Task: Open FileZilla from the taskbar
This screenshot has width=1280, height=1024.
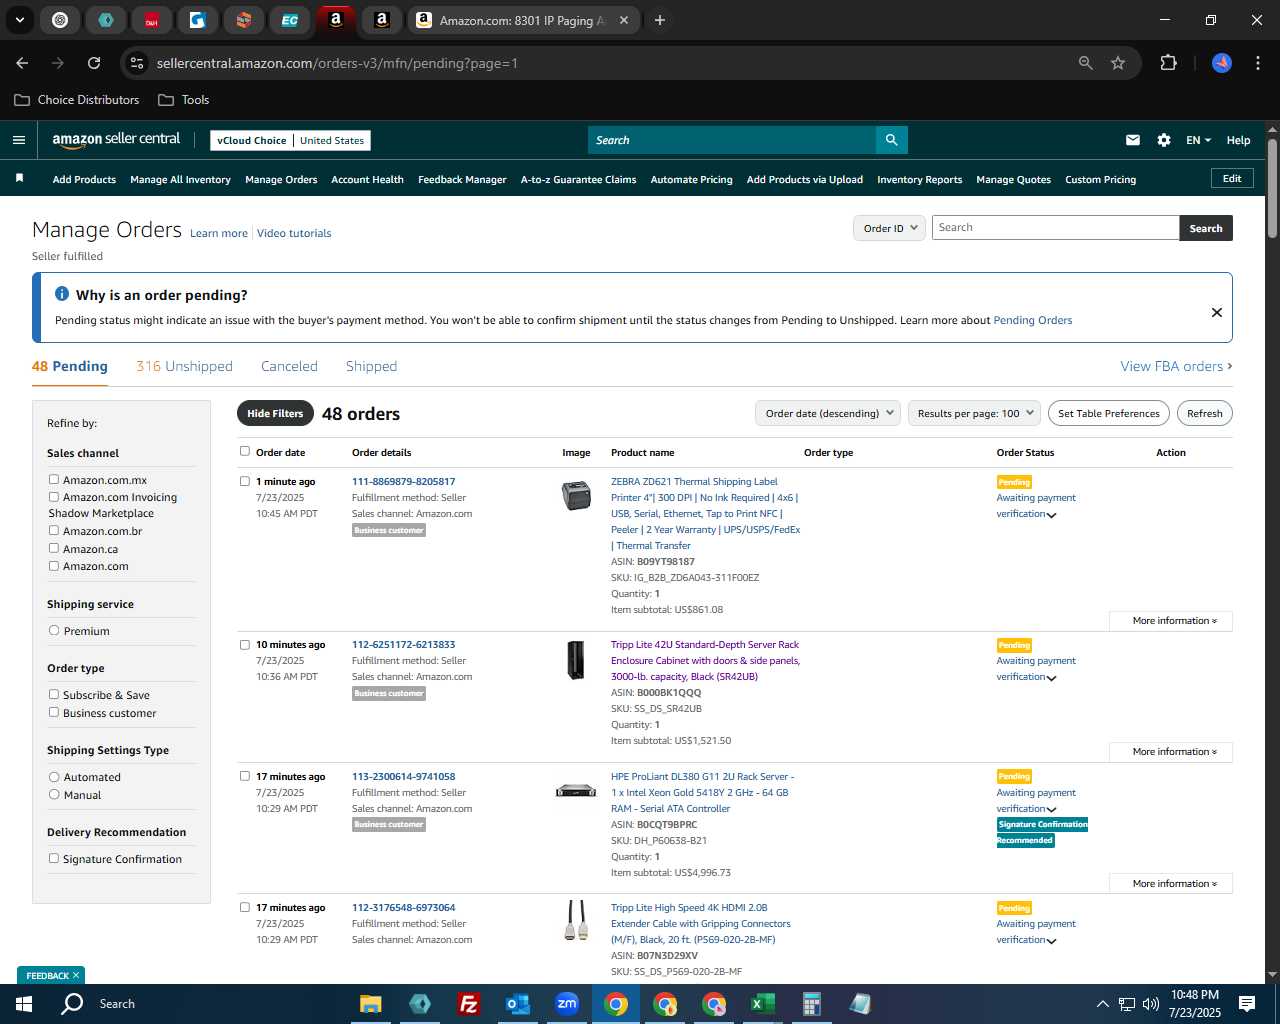Action: 468,1004
